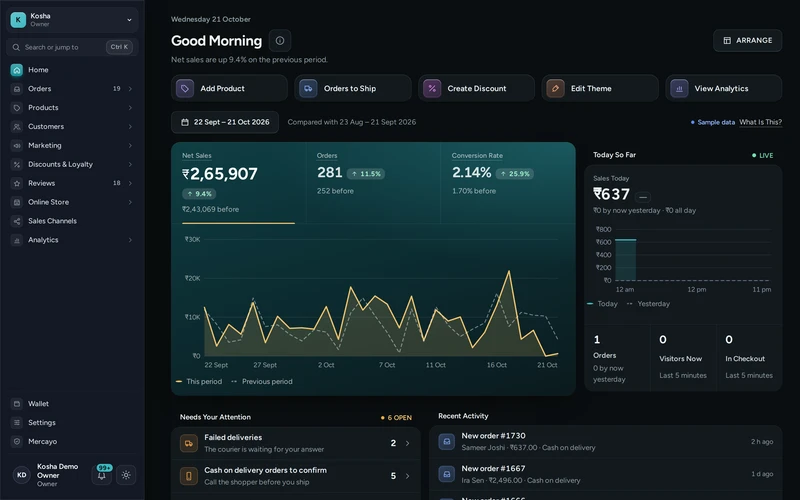800x500 pixels.
Task: Click the Online Store icon in the sidebar
Action: coord(17,202)
